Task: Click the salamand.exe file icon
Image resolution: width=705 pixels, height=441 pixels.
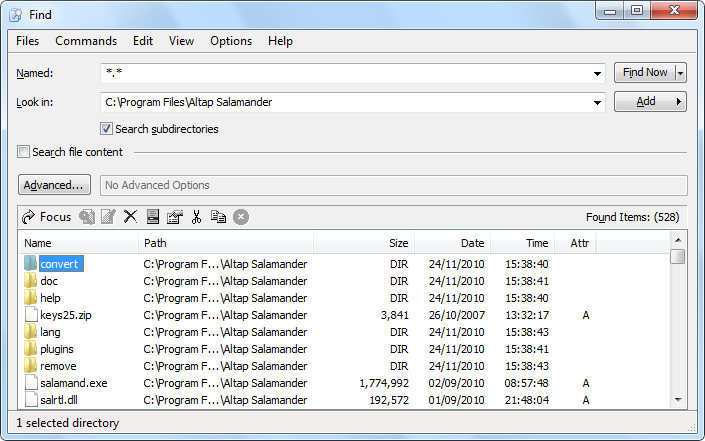Action: click(31, 383)
